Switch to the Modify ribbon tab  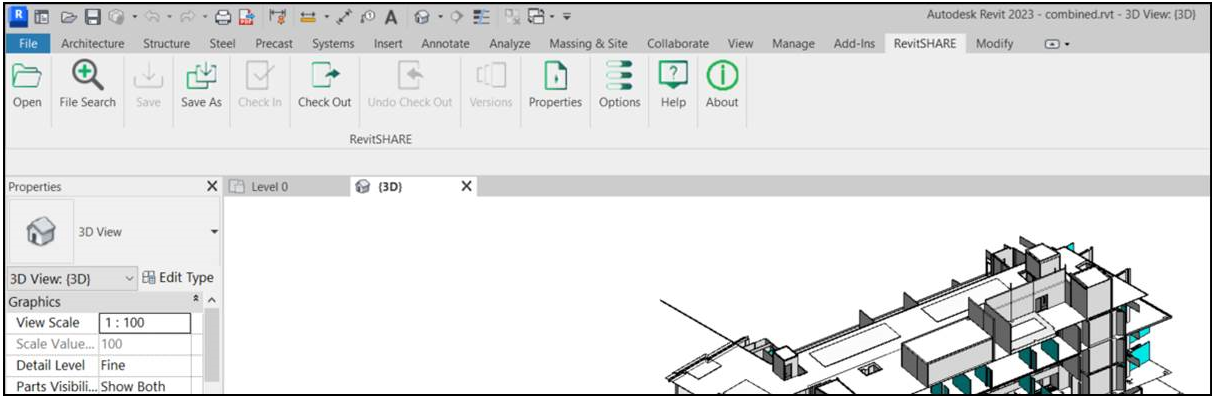pos(994,44)
